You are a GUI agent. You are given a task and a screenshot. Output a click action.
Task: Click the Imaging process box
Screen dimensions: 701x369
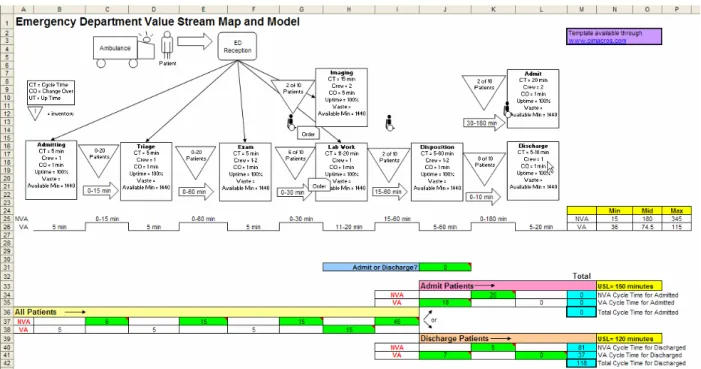[x=342, y=98]
